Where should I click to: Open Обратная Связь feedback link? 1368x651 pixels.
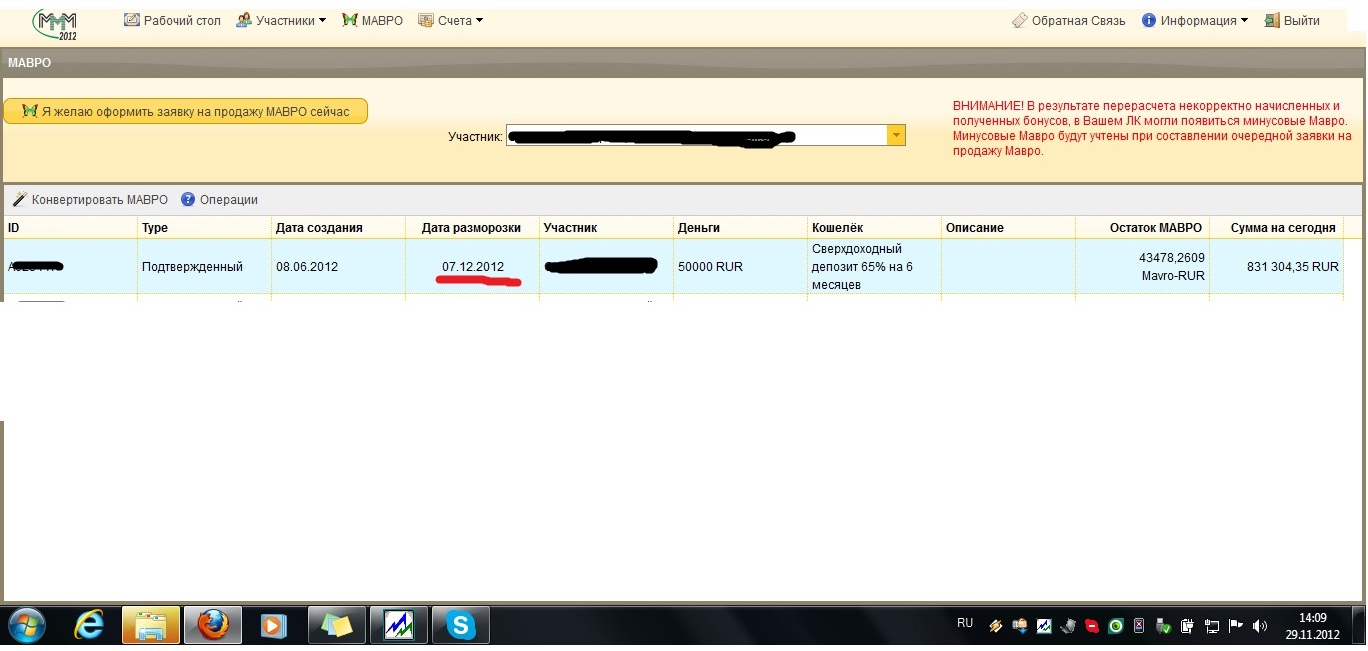click(1068, 20)
